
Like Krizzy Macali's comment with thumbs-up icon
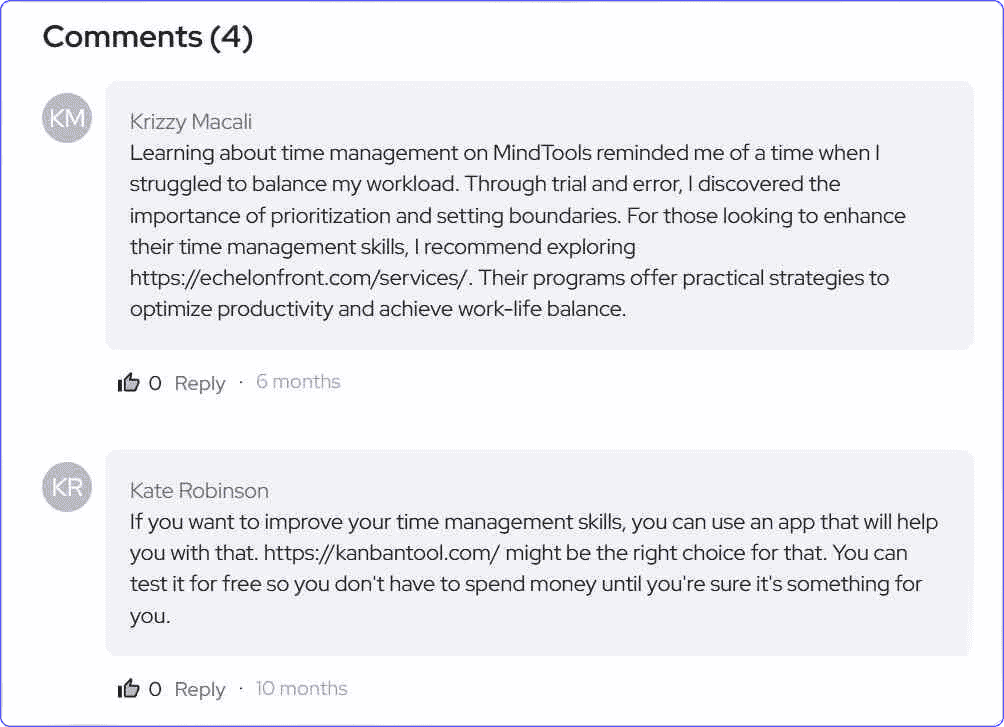(x=128, y=382)
